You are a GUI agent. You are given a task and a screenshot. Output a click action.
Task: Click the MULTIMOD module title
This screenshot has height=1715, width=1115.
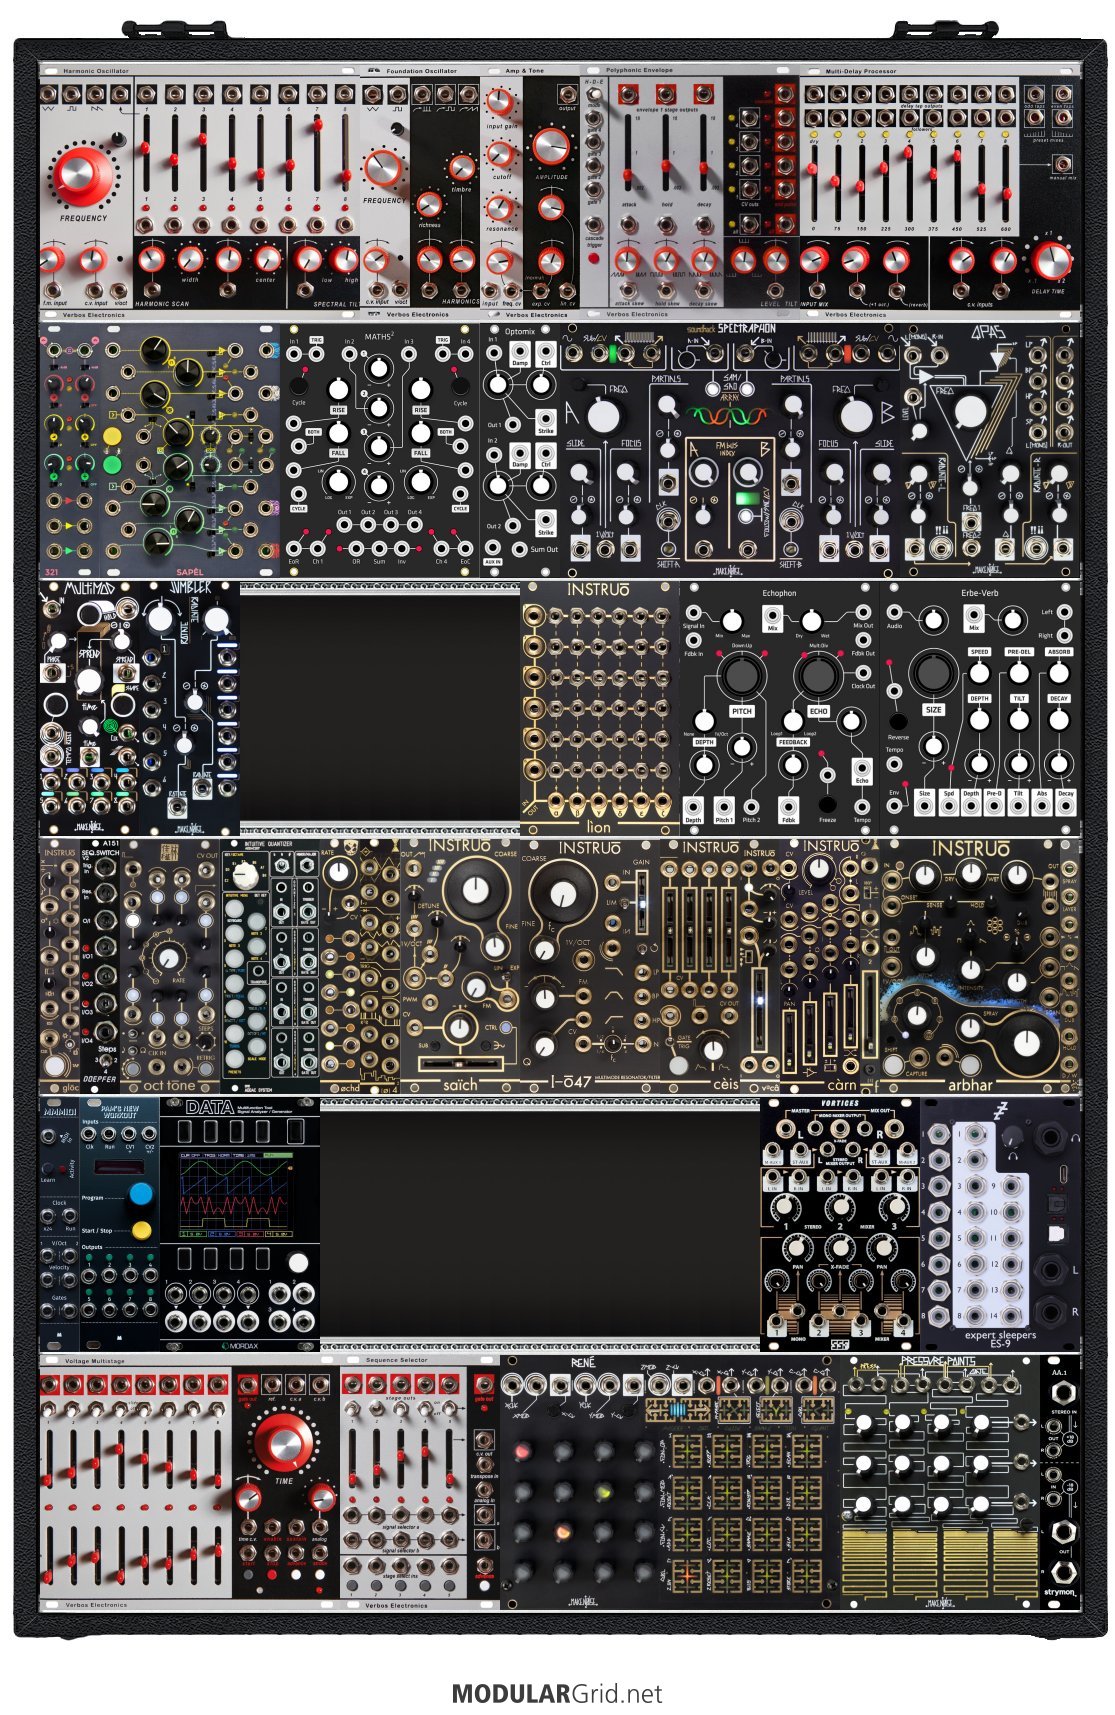91,588
